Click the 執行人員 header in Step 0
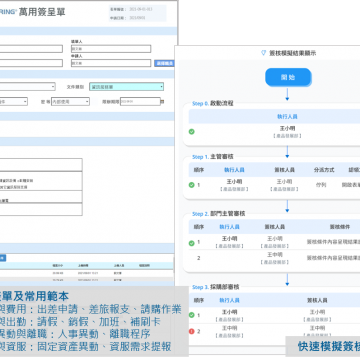360x360 pixels. click(x=287, y=117)
